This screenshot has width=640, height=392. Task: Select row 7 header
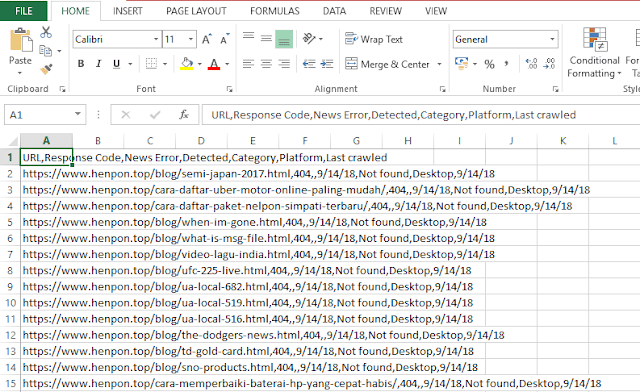tap(10, 254)
